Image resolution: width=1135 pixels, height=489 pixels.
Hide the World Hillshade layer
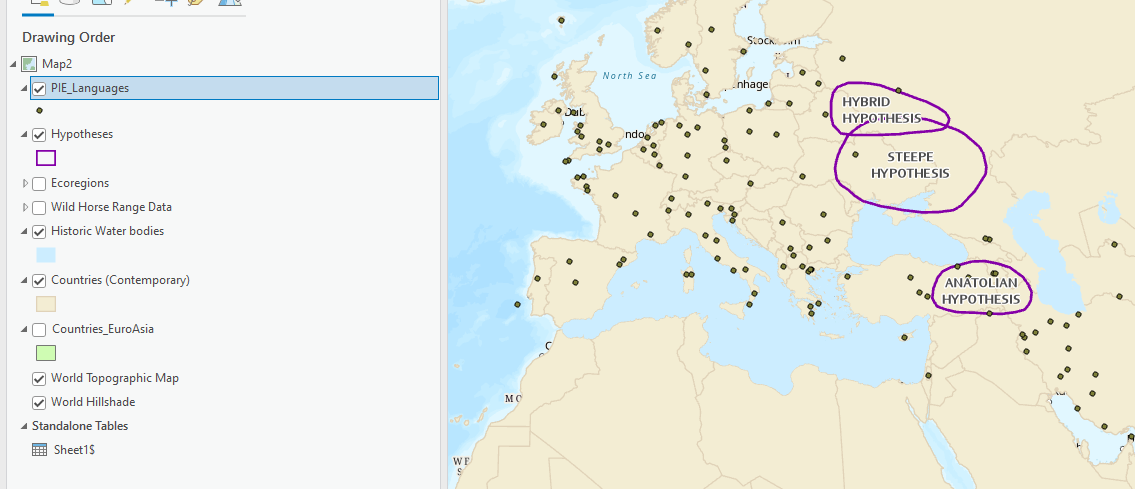click(40, 403)
